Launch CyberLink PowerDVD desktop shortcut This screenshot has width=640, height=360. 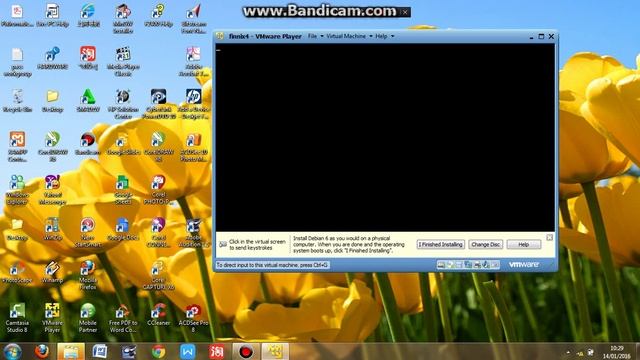point(158,104)
